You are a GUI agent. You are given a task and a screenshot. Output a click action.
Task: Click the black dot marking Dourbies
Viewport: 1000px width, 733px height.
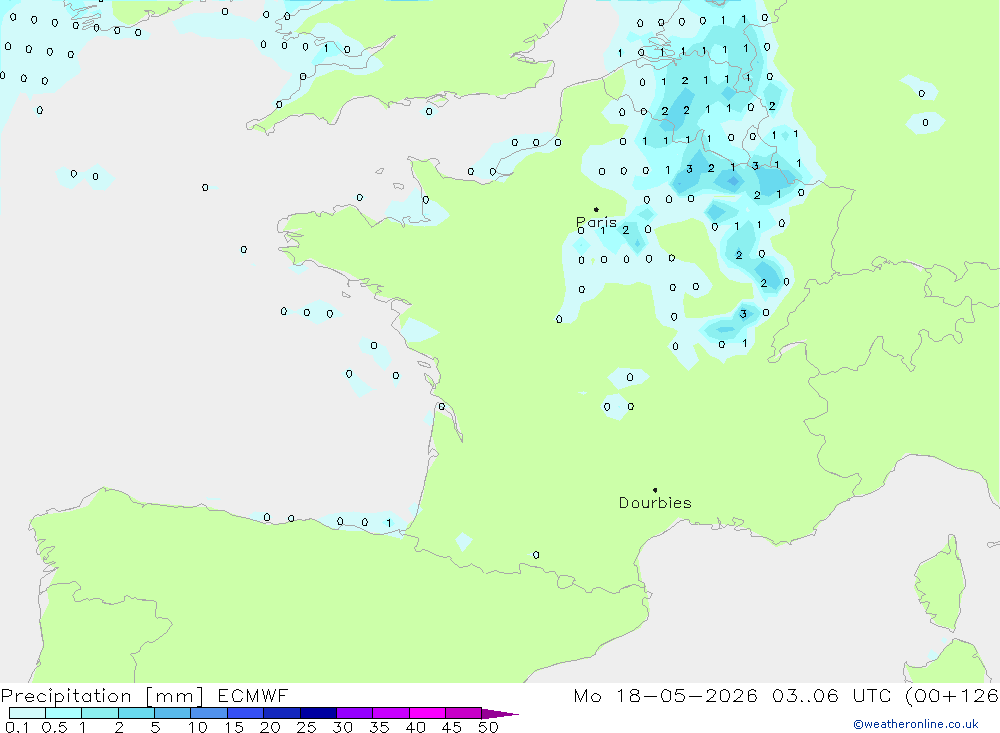point(655,490)
